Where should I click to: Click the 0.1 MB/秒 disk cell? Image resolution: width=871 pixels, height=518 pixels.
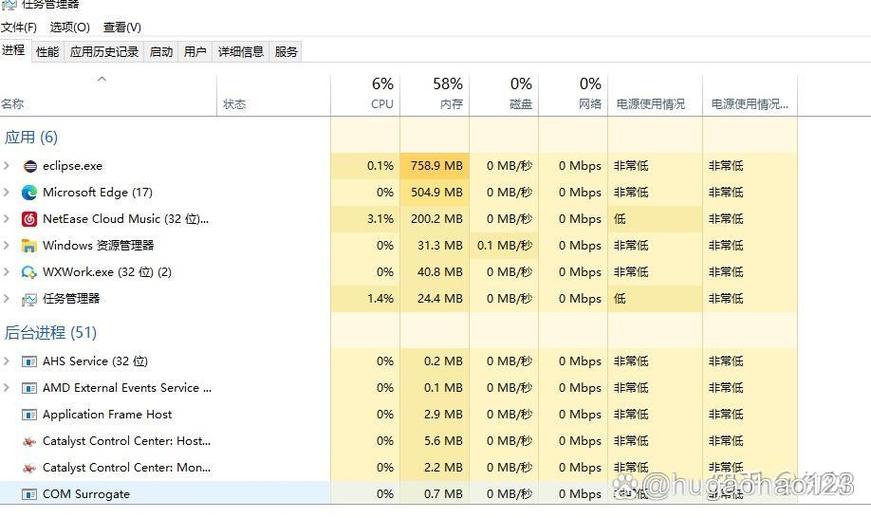coord(504,245)
